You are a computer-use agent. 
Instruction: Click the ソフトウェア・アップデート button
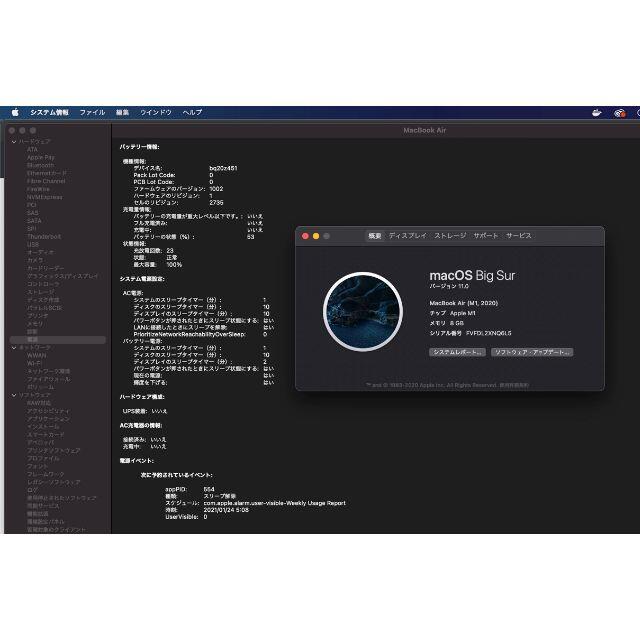click(532, 352)
